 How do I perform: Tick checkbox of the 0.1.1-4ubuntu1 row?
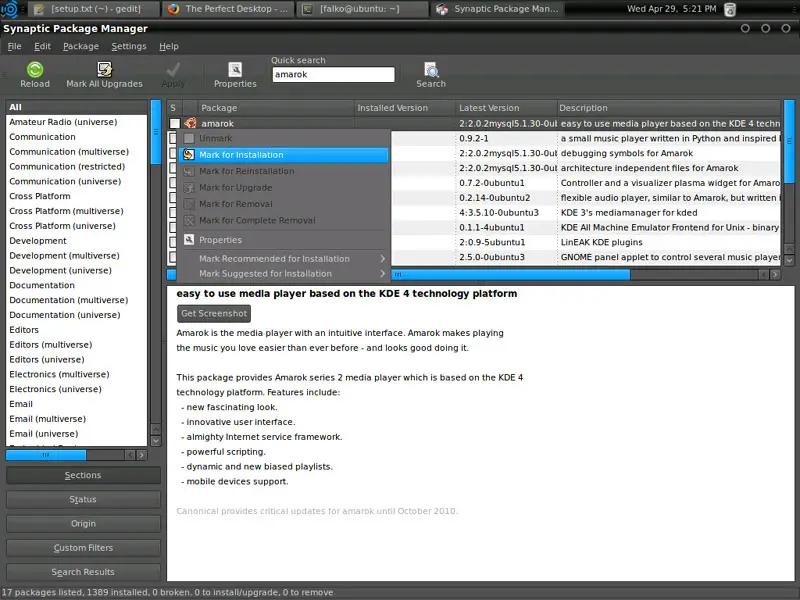tap(173, 227)
